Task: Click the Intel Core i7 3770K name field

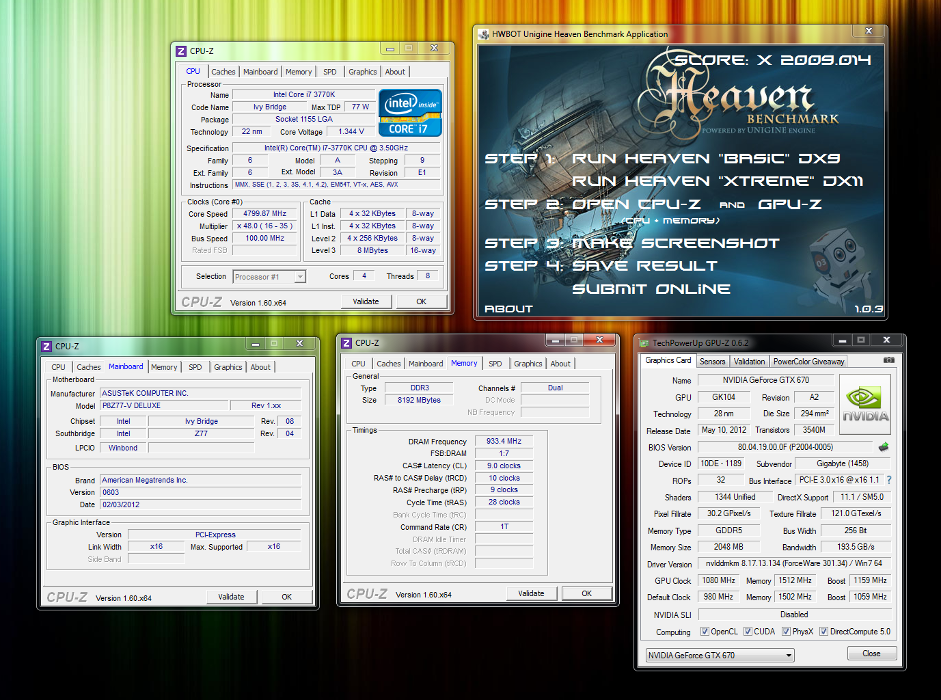Action: coord(304,95)
